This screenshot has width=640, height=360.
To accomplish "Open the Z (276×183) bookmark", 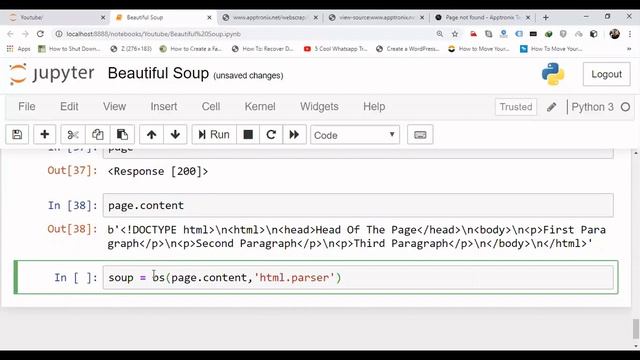I will coord(131,49).
